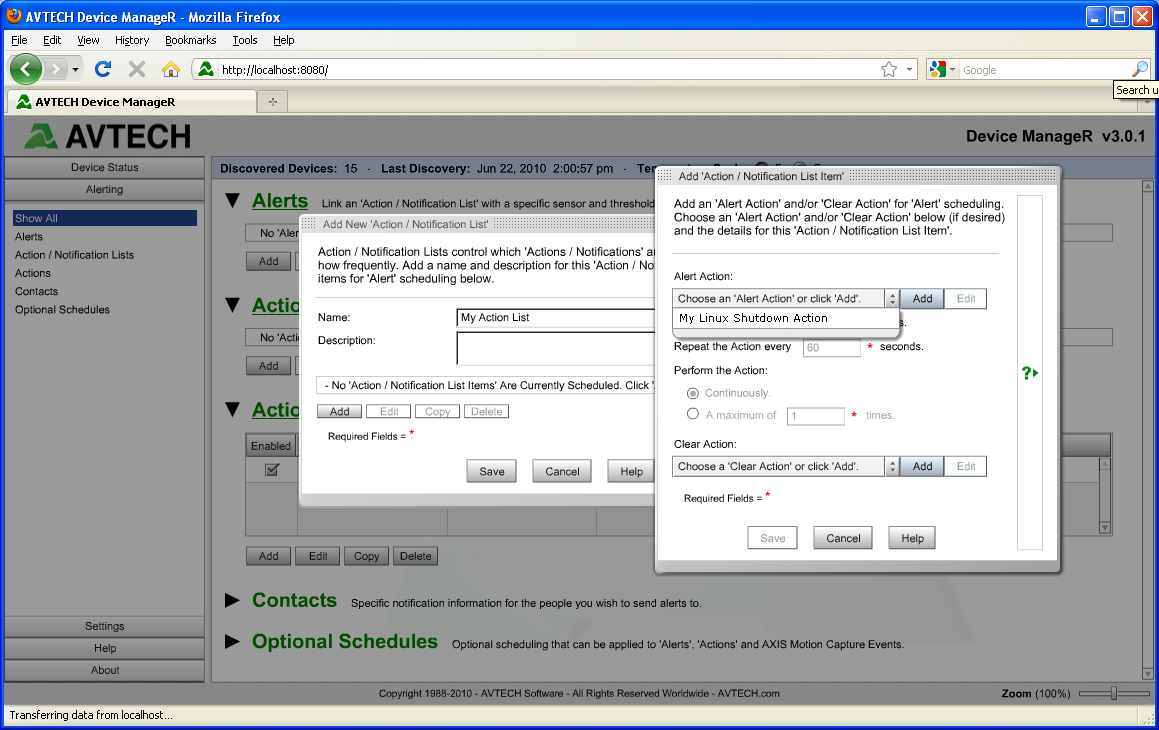Click the AVTECH logo in the header
This screenshot has height=730, width=1159.
107,136
